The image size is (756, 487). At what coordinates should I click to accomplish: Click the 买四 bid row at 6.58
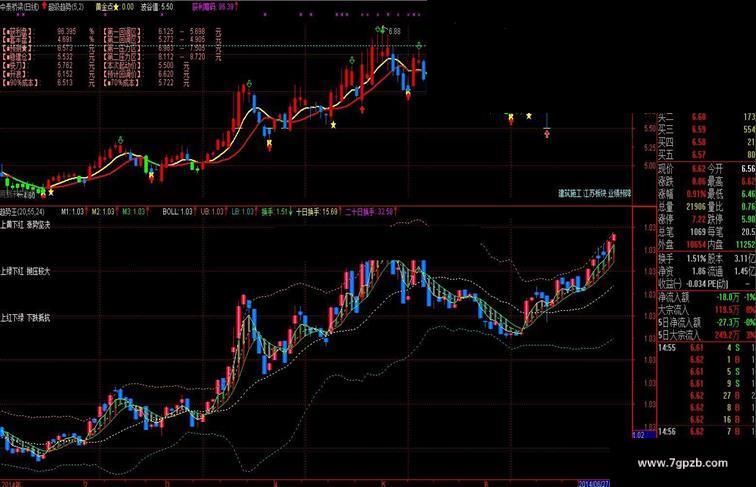pyautogui.click(x=706, y=142)
